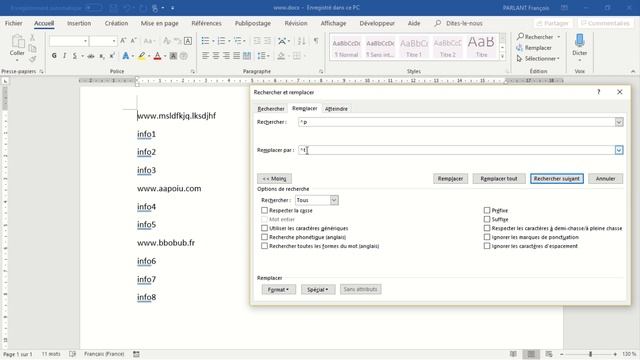This screenshot has width=640, height=360.
Task: Toggle 'Respecter les caractères à demi-chasse'
Action: pyautogui.click(x=487, y=228)
